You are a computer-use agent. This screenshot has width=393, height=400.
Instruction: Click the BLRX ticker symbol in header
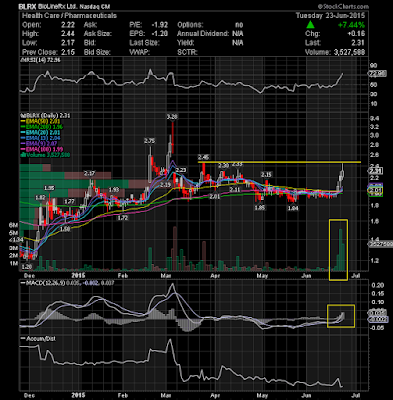pos(26,6)
